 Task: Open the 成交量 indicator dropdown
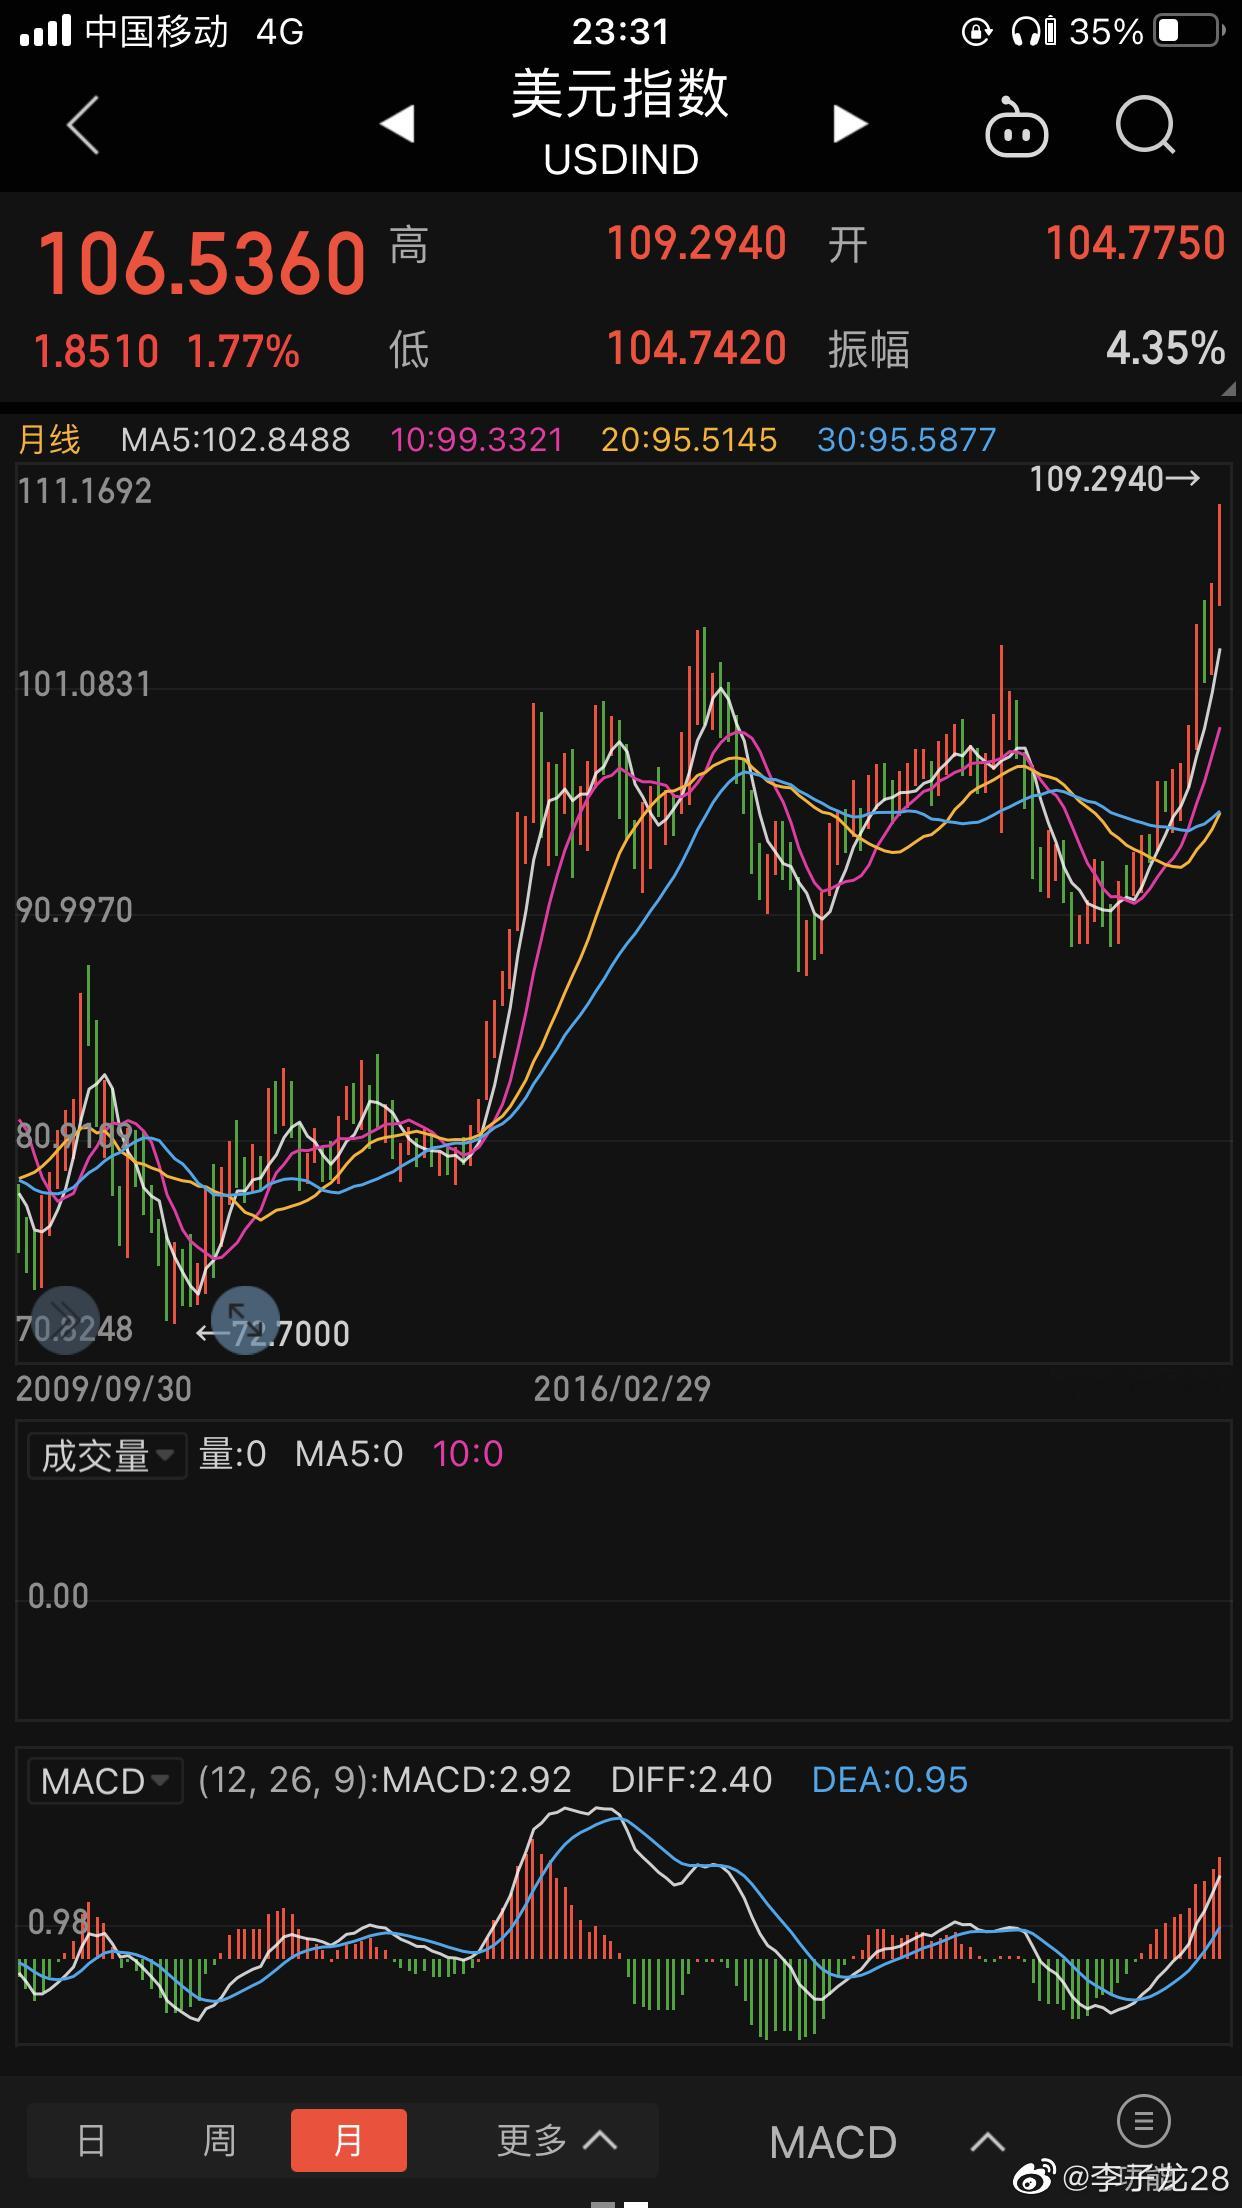107,1455
